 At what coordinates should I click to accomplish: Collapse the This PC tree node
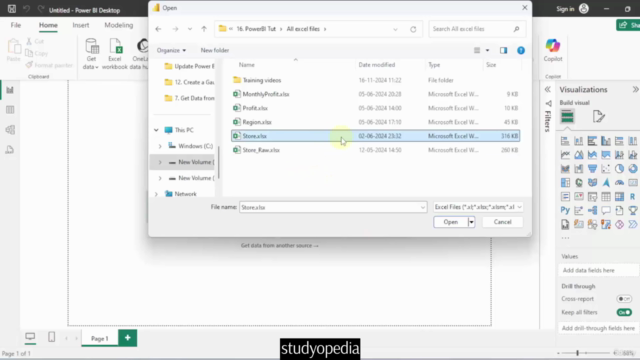coord(156,130)
